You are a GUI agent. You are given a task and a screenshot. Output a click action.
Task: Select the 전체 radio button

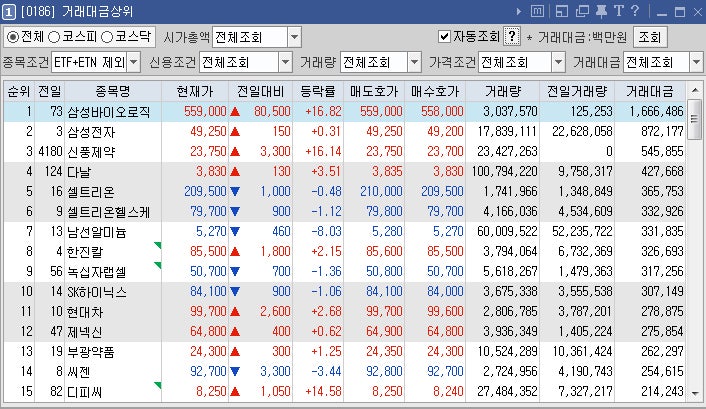(13, 37)
